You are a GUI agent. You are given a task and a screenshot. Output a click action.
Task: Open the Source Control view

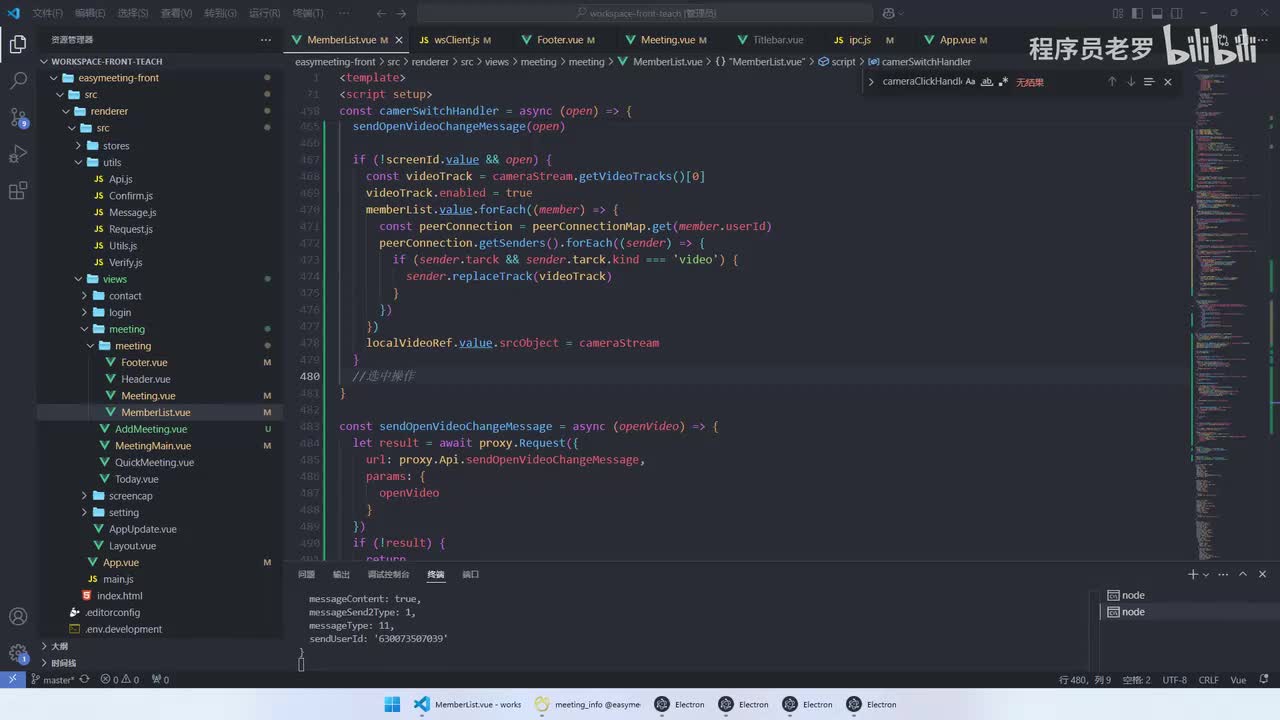point(18,118)
